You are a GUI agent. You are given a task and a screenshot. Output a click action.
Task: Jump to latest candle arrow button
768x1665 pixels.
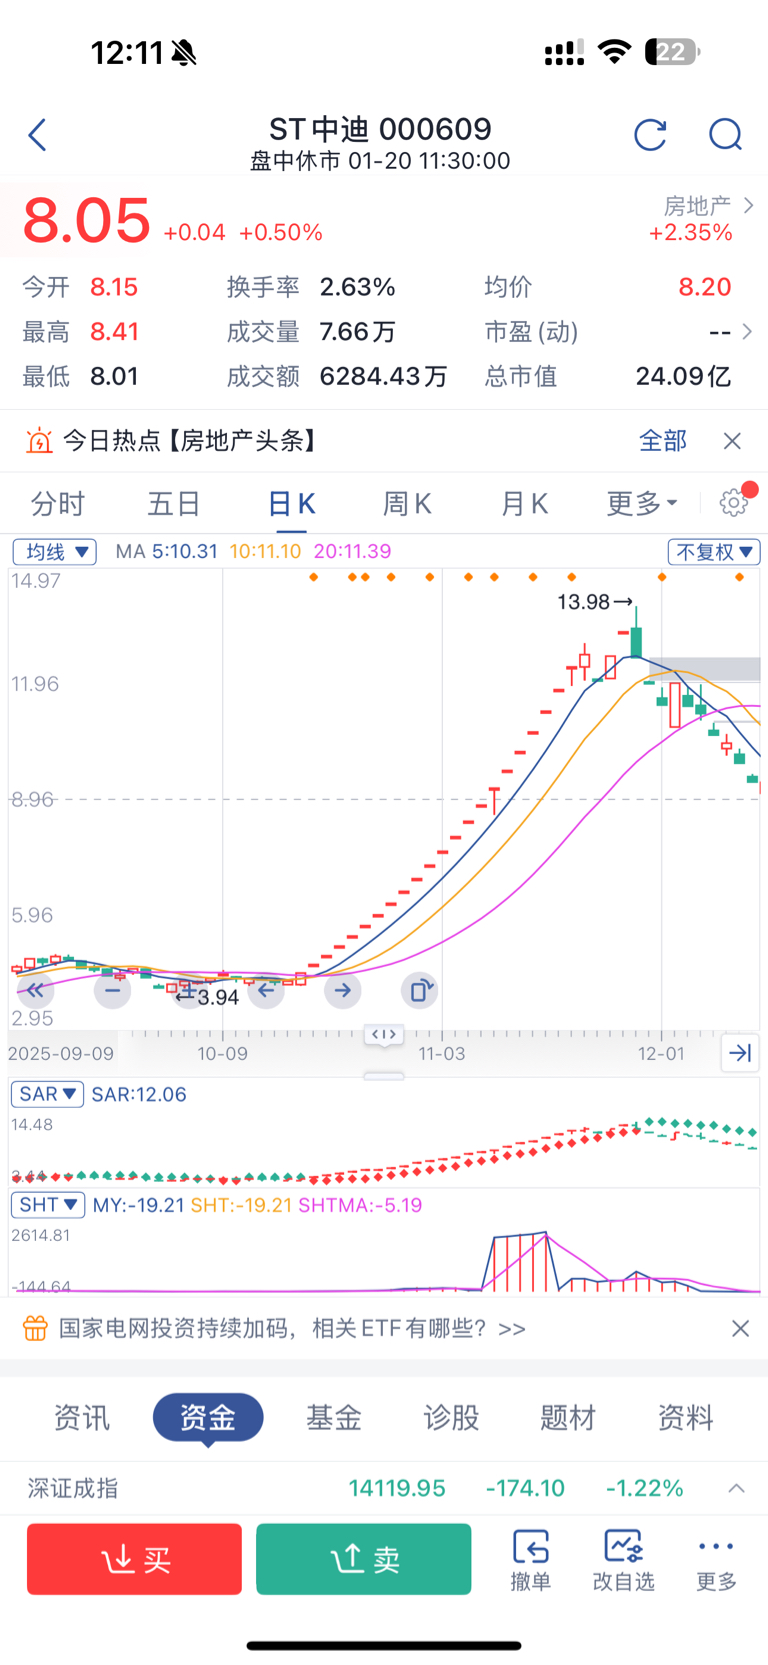[x=740, y=1052]
